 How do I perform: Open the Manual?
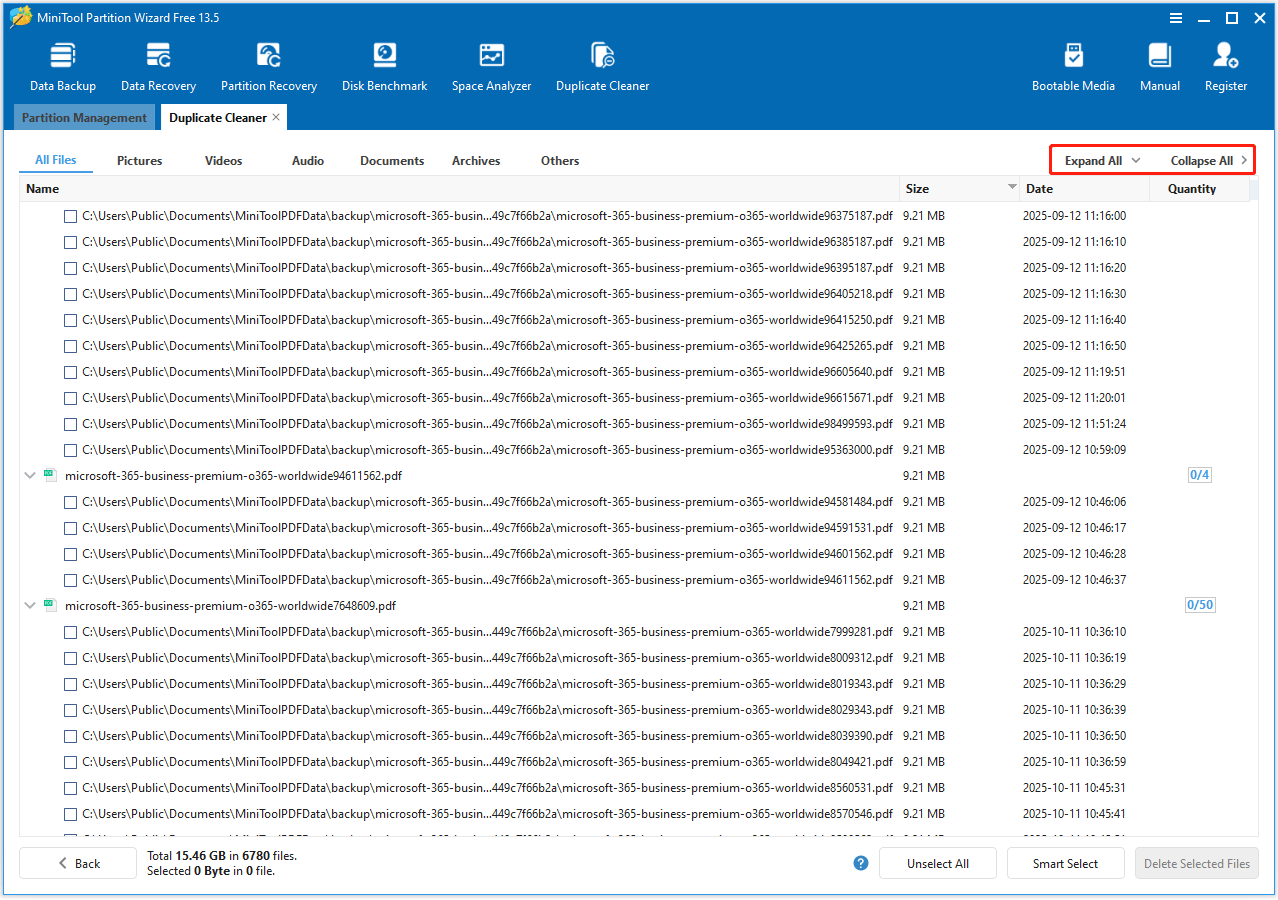pos(1159,63)
